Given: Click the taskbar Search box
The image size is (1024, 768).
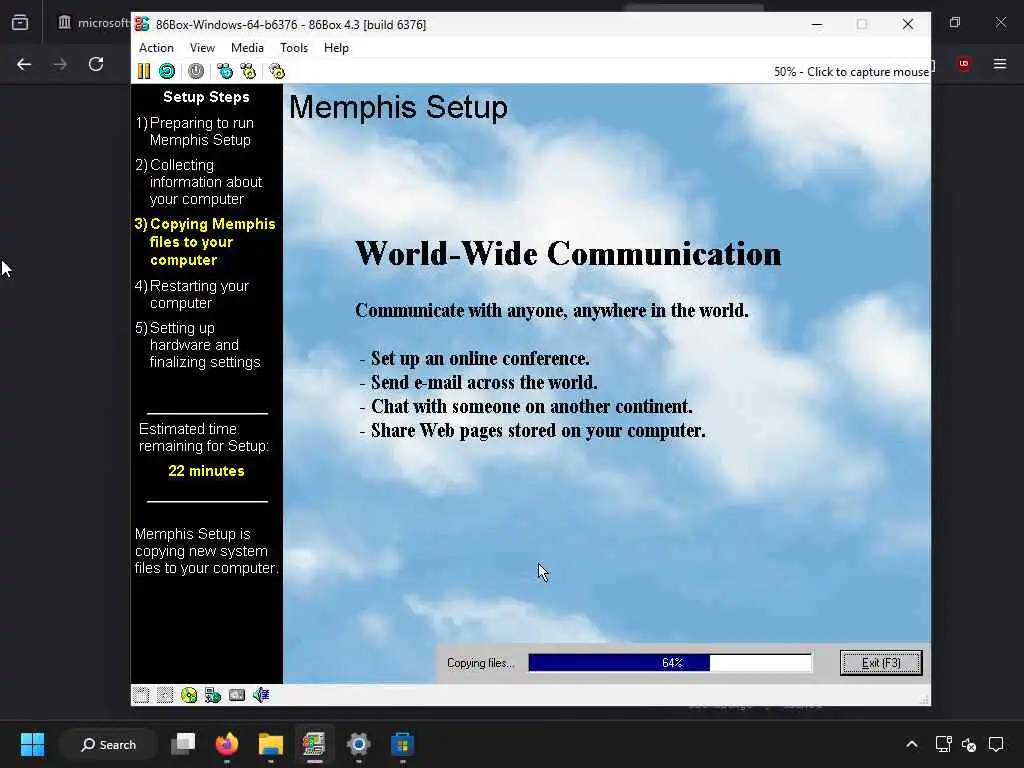Looking at the screenshot, I should point(108,744).
